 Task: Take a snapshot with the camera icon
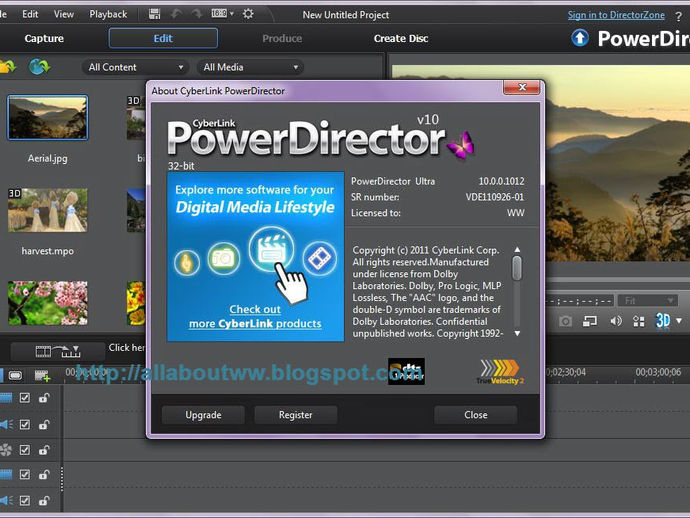565,321
